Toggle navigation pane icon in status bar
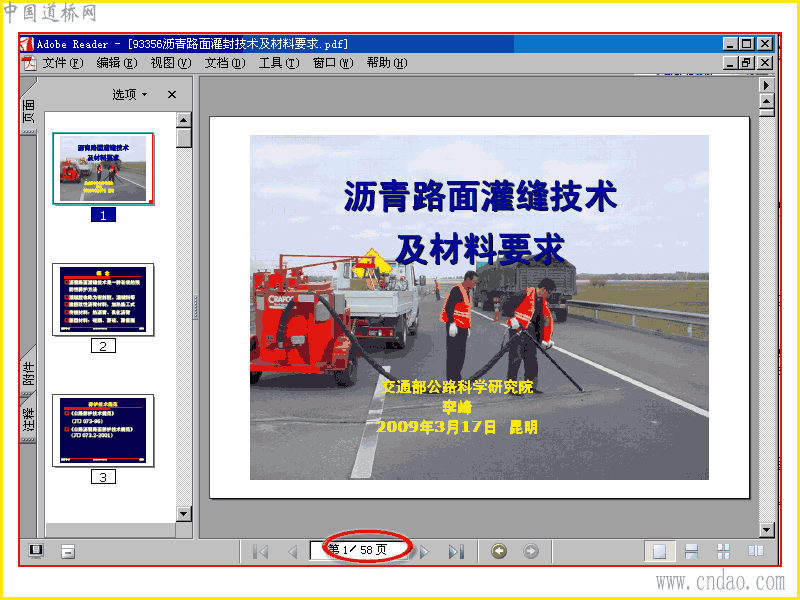 click(x=36, y=551)
